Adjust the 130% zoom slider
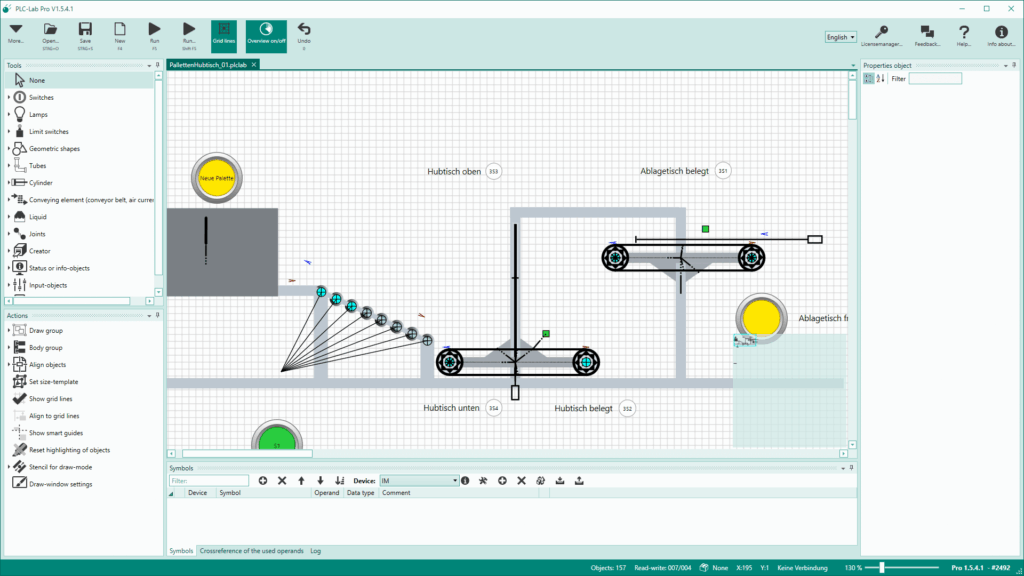The width and height of the screenshot is (1024, 576). [x=882, y=568]
